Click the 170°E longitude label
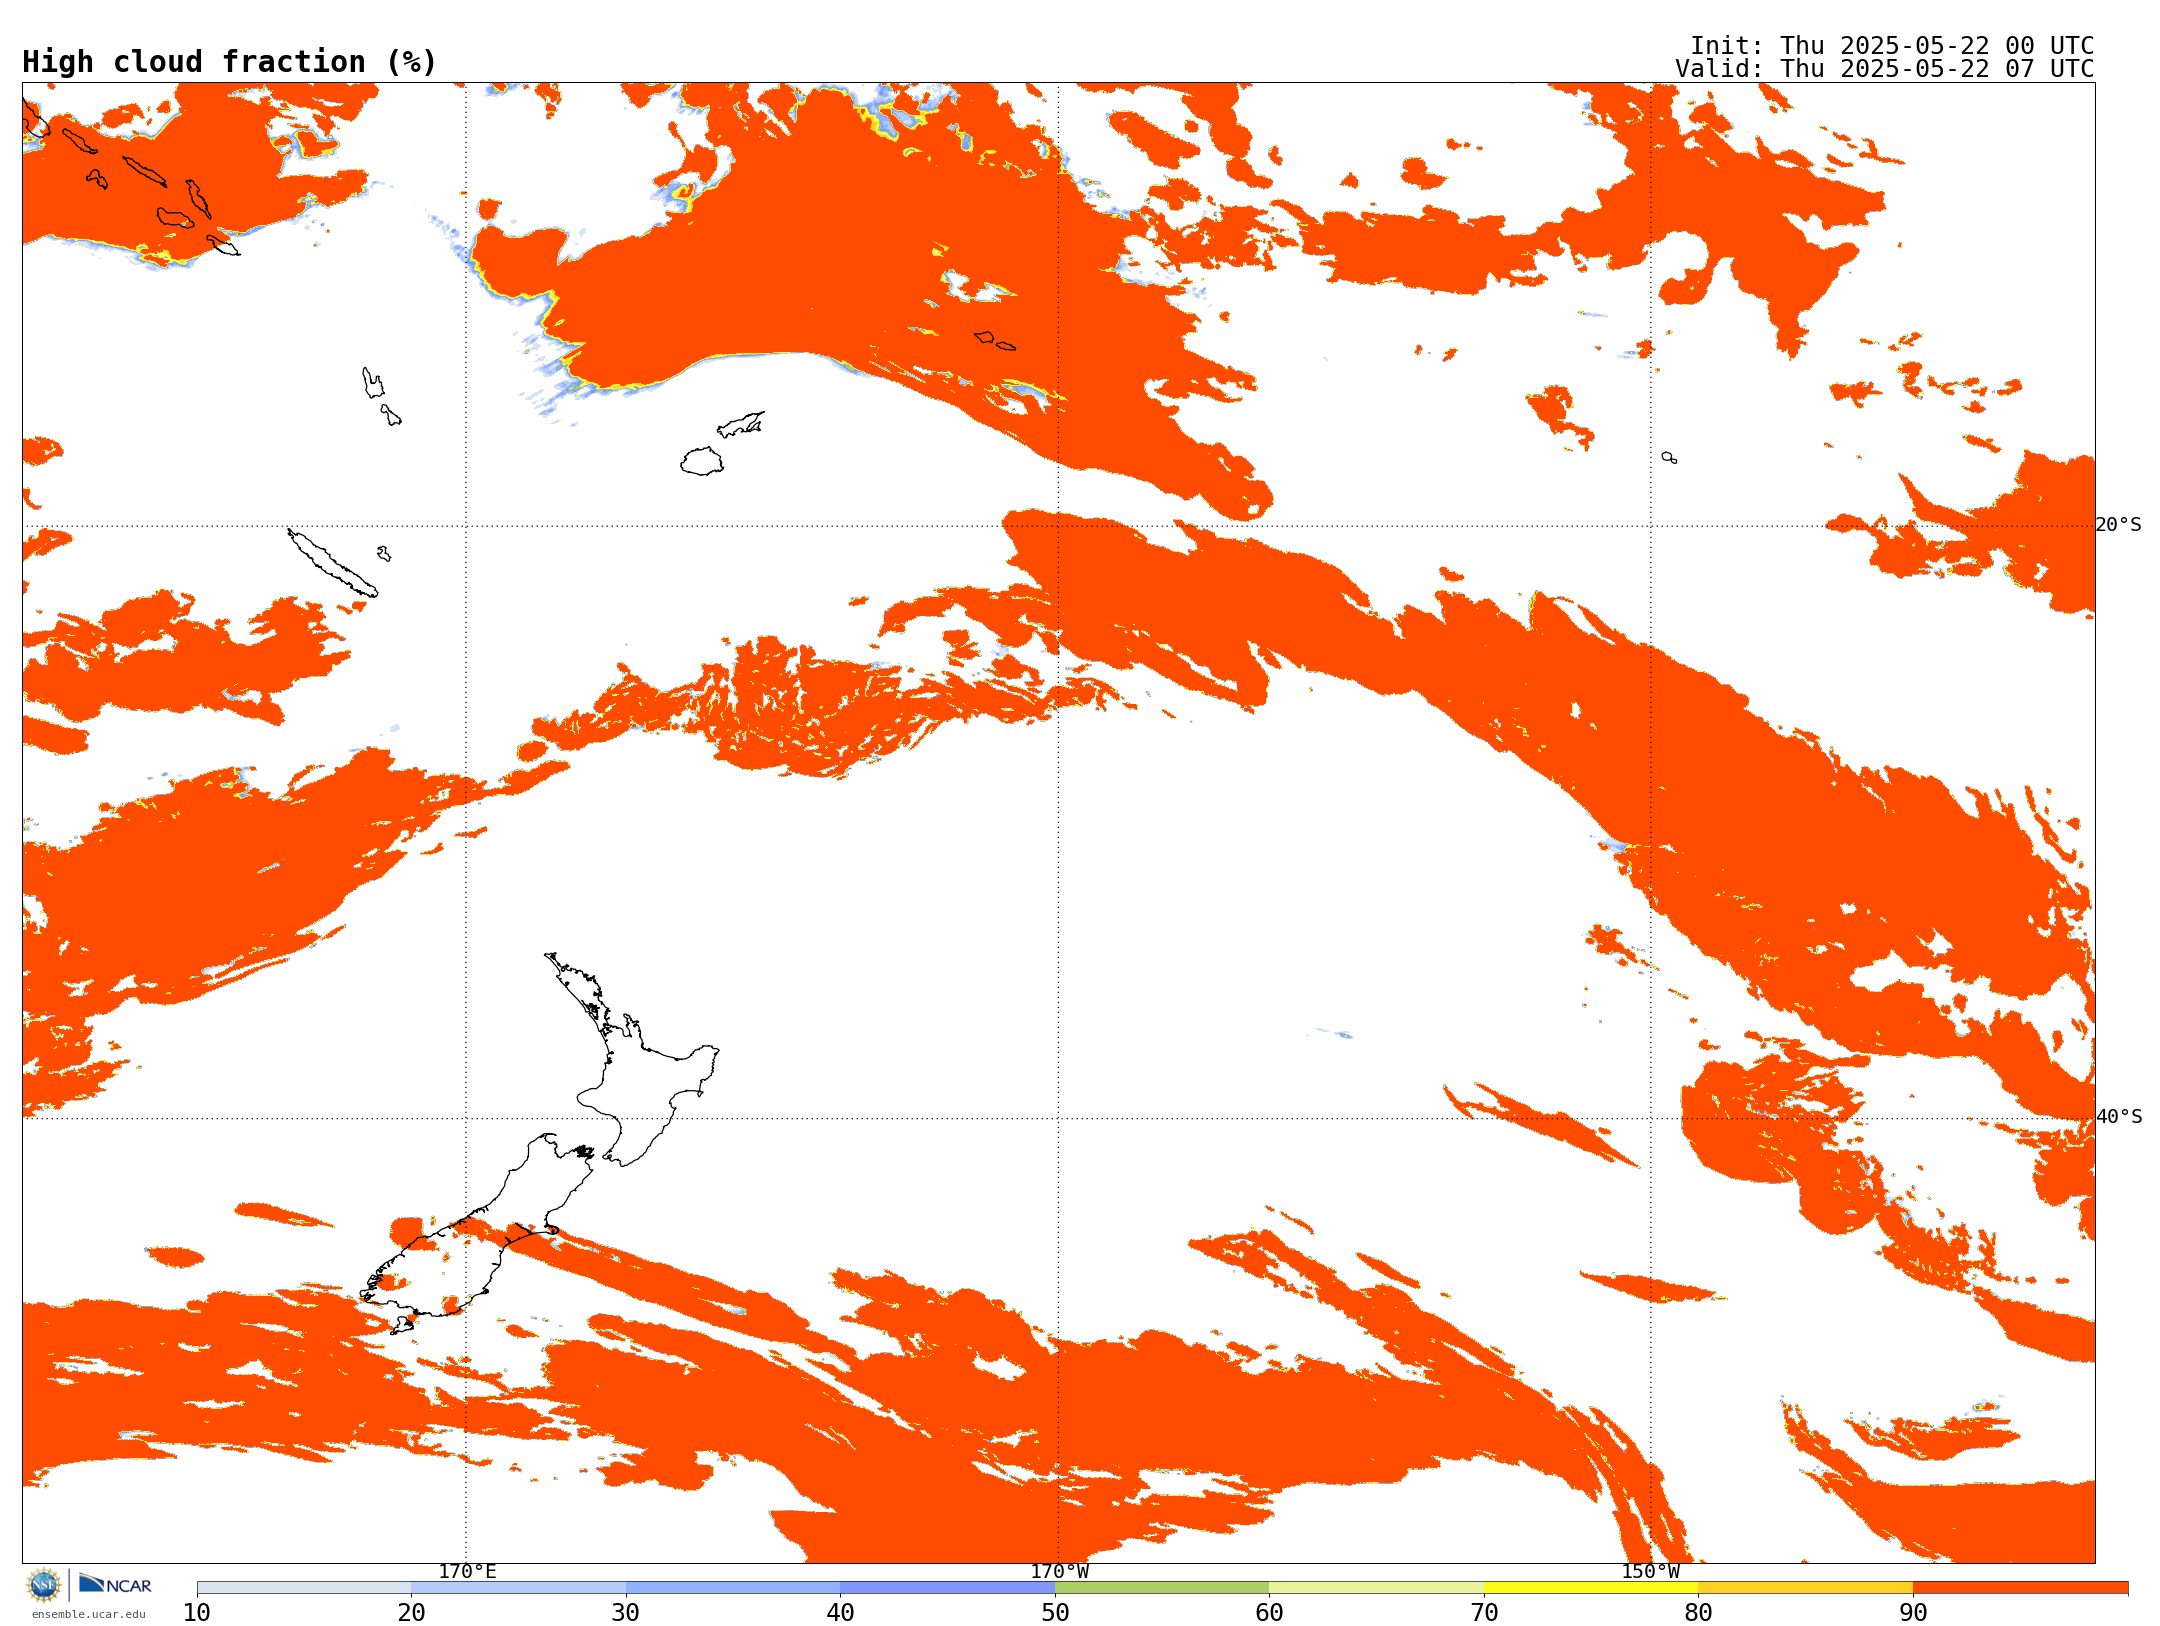 [467, 1571]
